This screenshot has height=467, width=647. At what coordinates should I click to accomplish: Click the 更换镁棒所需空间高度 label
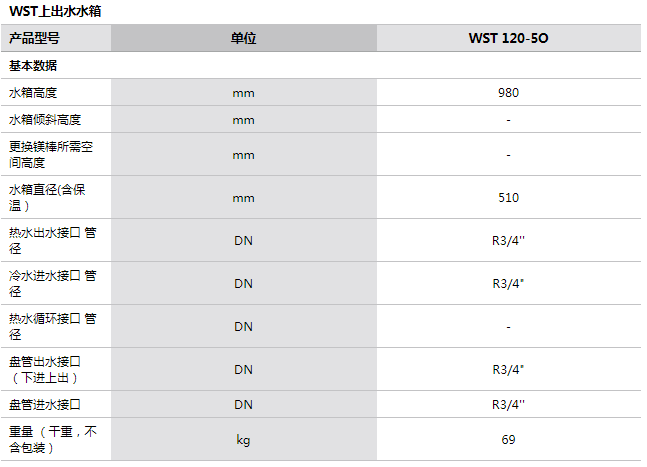[x=52, y=154]
